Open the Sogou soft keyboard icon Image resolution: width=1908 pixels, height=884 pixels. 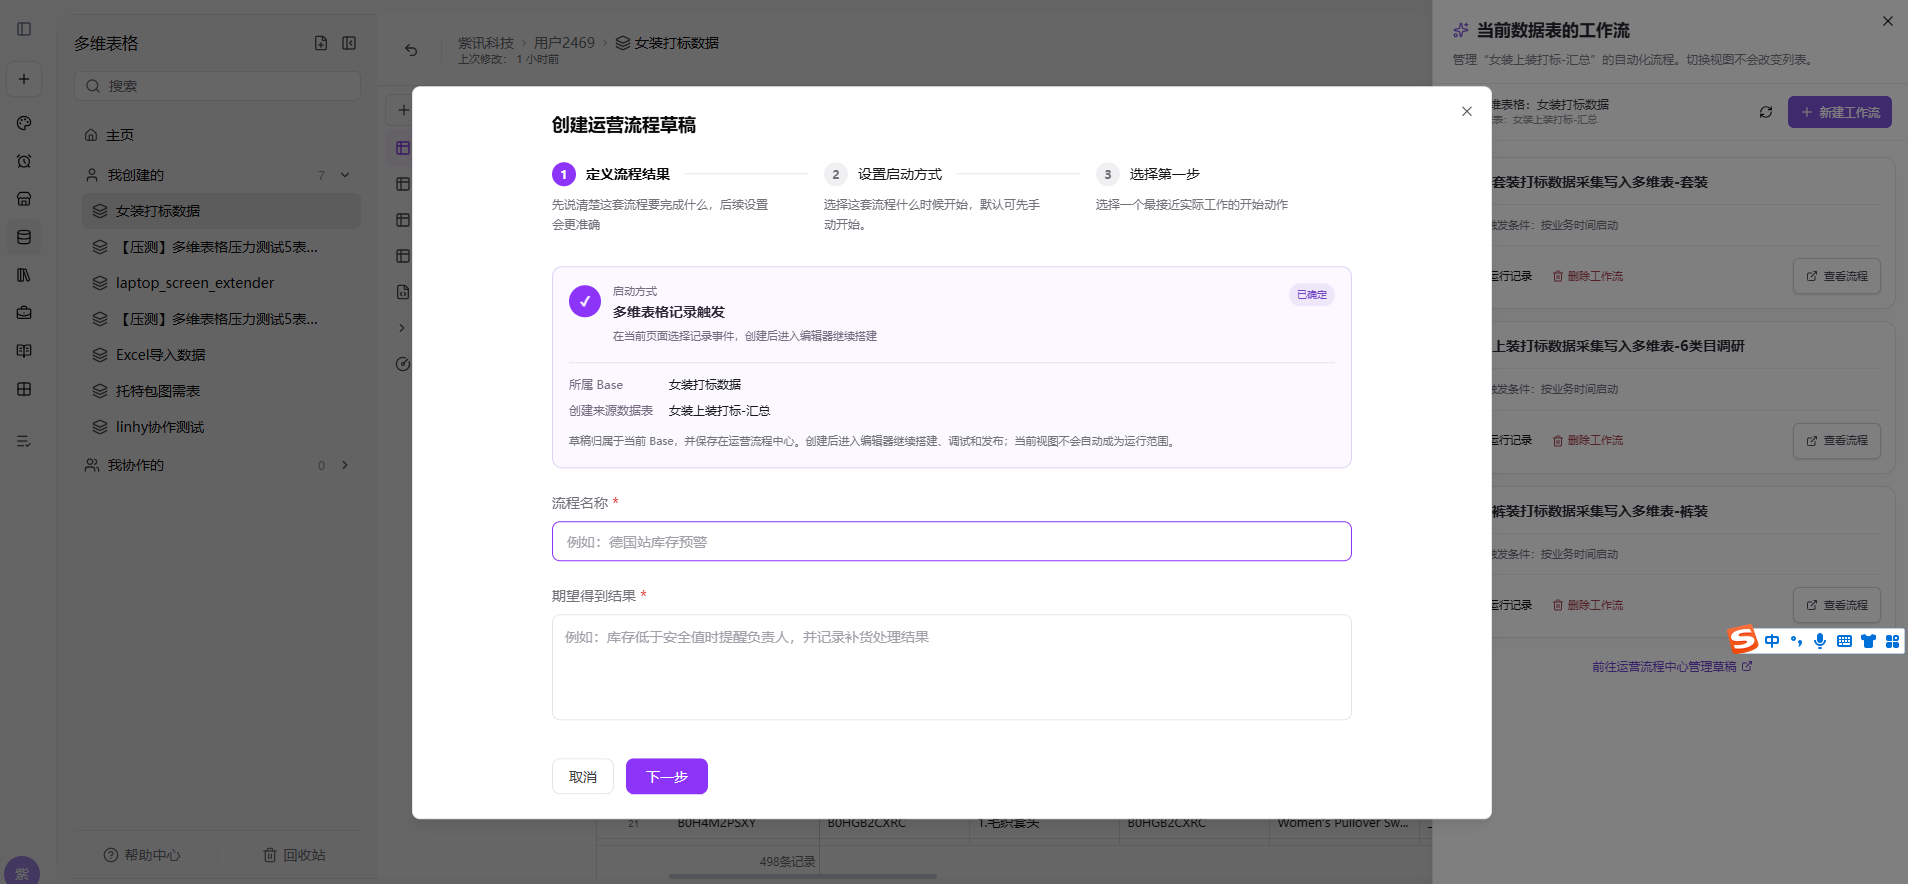click(x=1844, y=641)
